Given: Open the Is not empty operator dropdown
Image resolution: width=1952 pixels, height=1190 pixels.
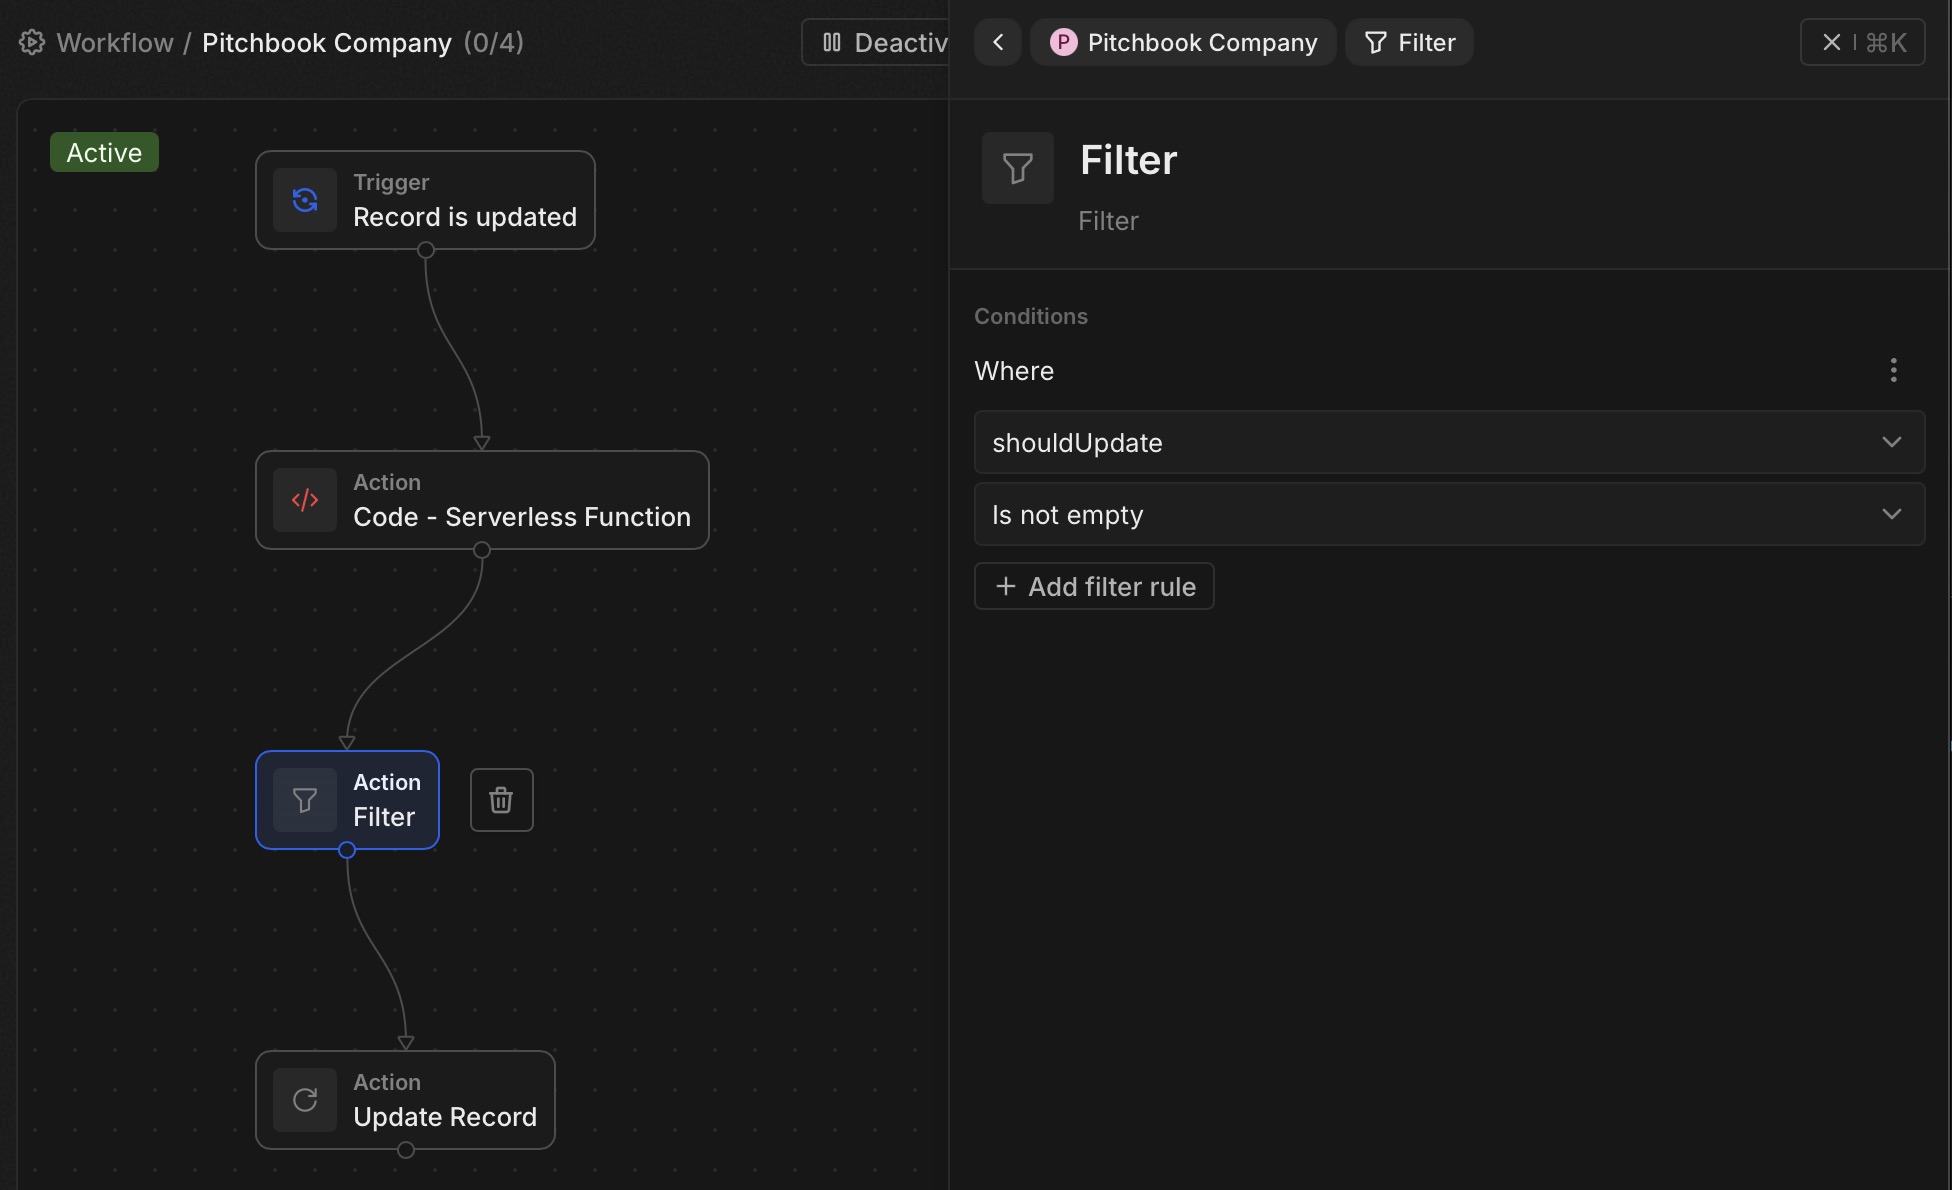Looking at the screenshot, I should [x=1448, y=514].
